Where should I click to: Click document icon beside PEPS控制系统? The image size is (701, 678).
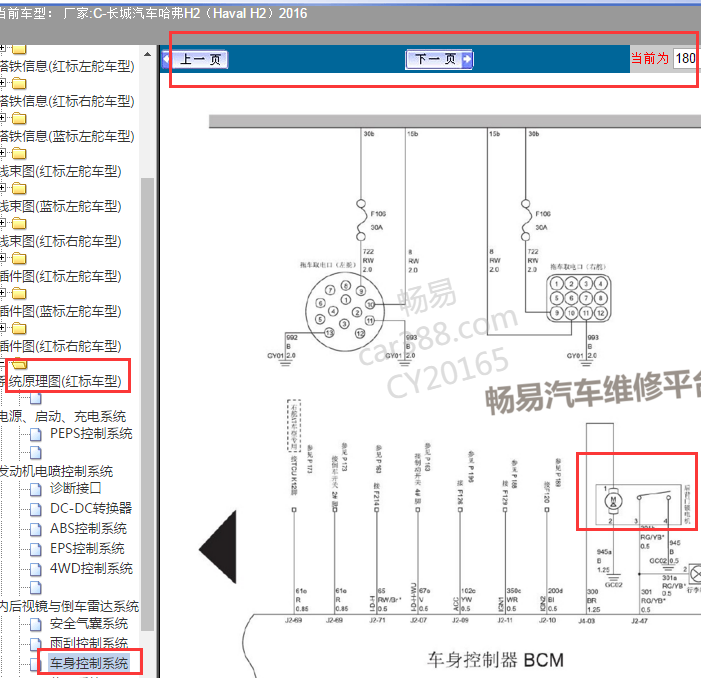coord(36,434)
